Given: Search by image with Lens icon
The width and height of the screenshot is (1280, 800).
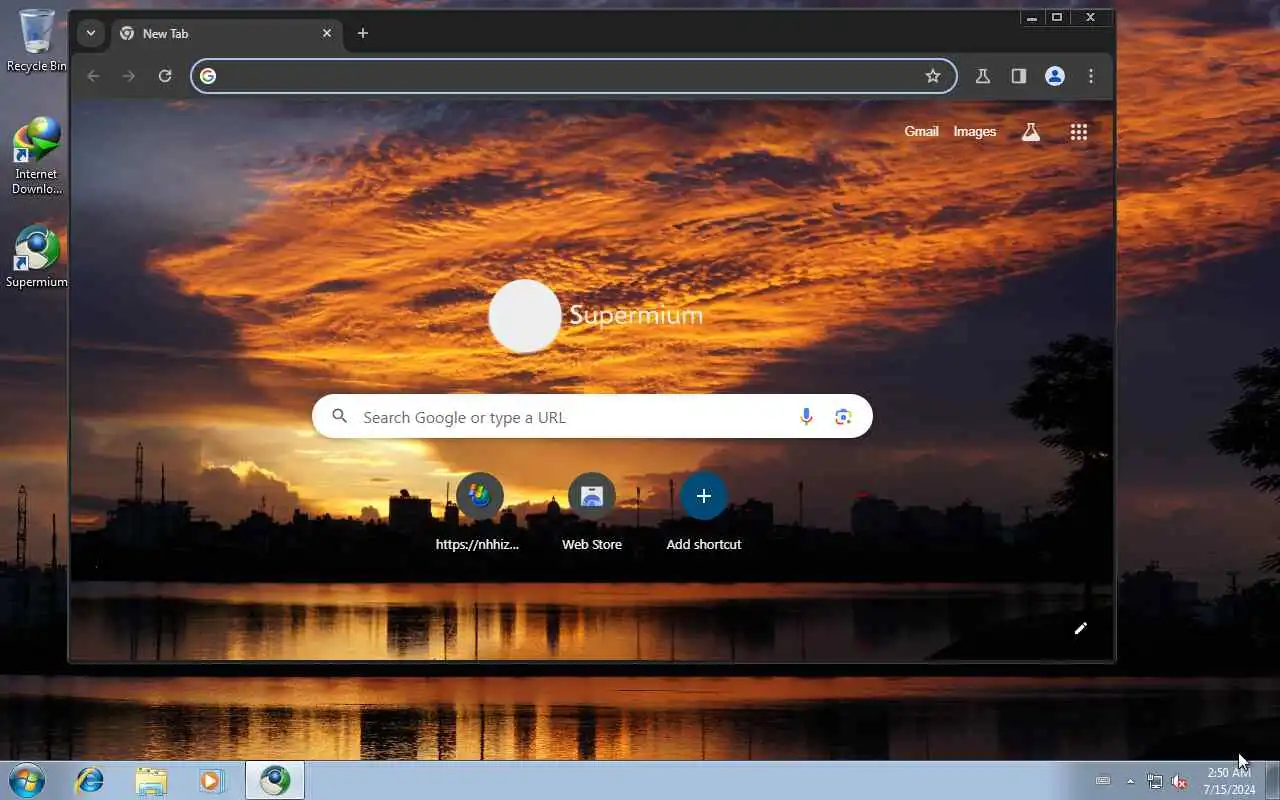Looking at the screenshot, I should 843,417.
